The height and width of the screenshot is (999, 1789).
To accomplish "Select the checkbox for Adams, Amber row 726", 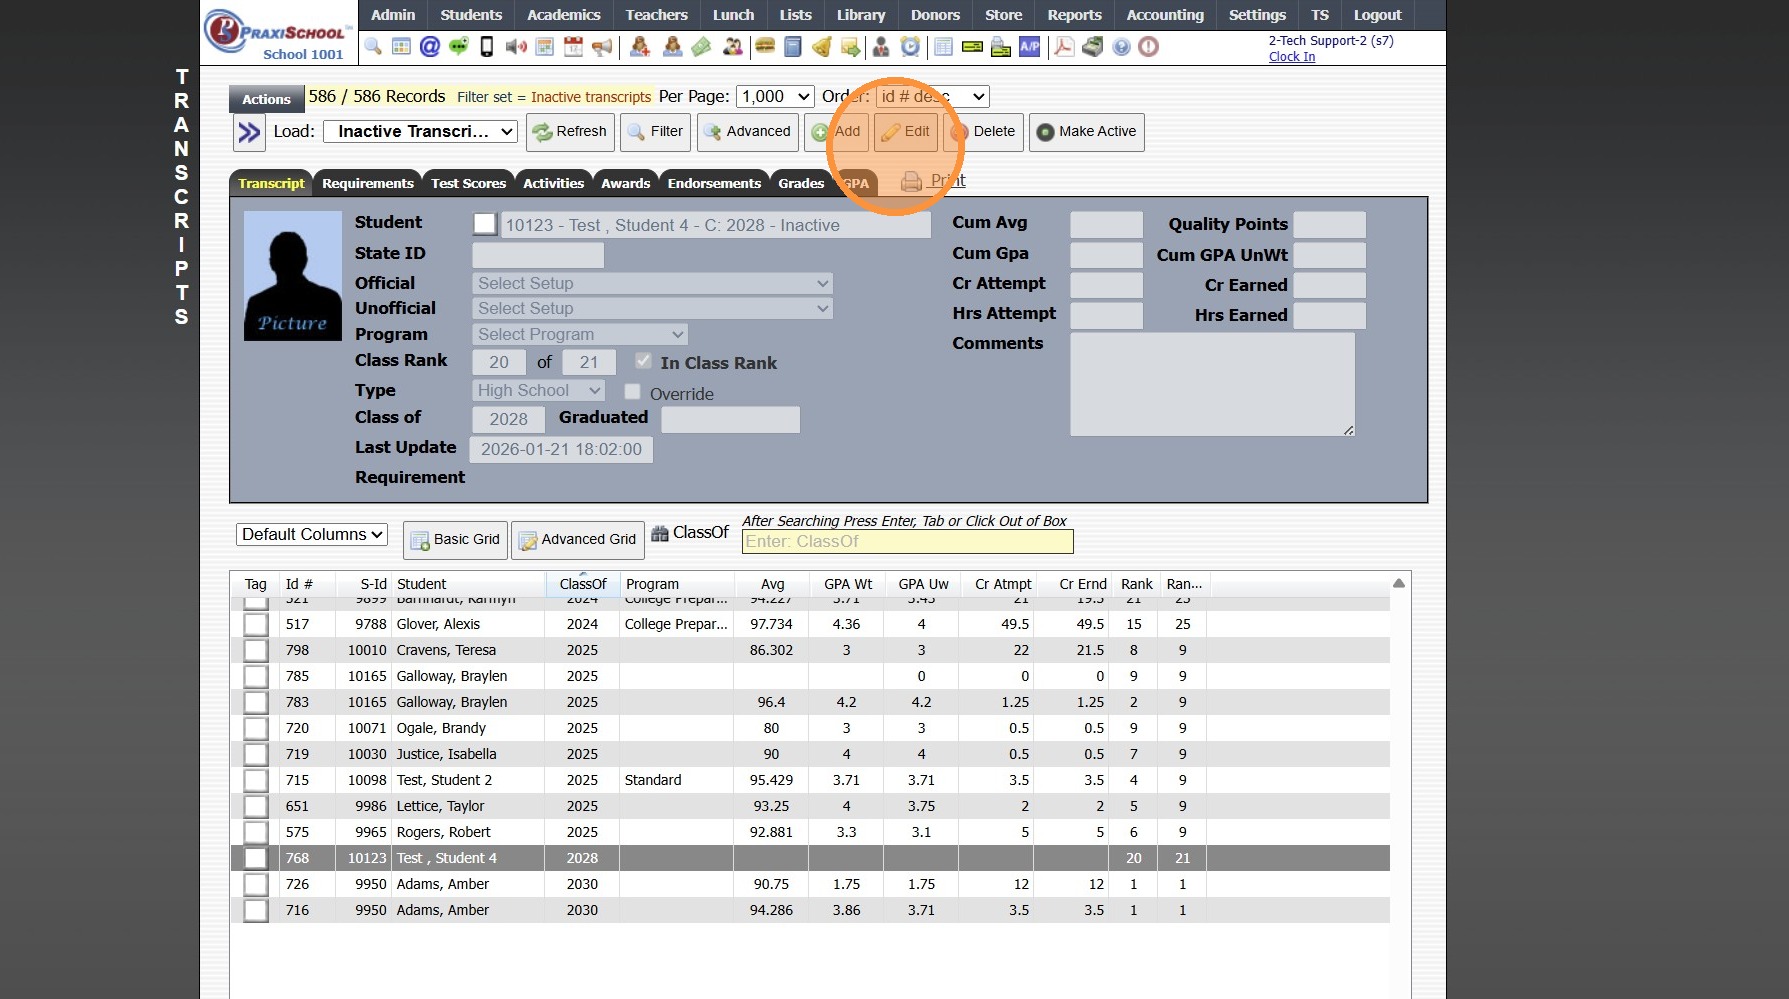I will pos(256,884).
